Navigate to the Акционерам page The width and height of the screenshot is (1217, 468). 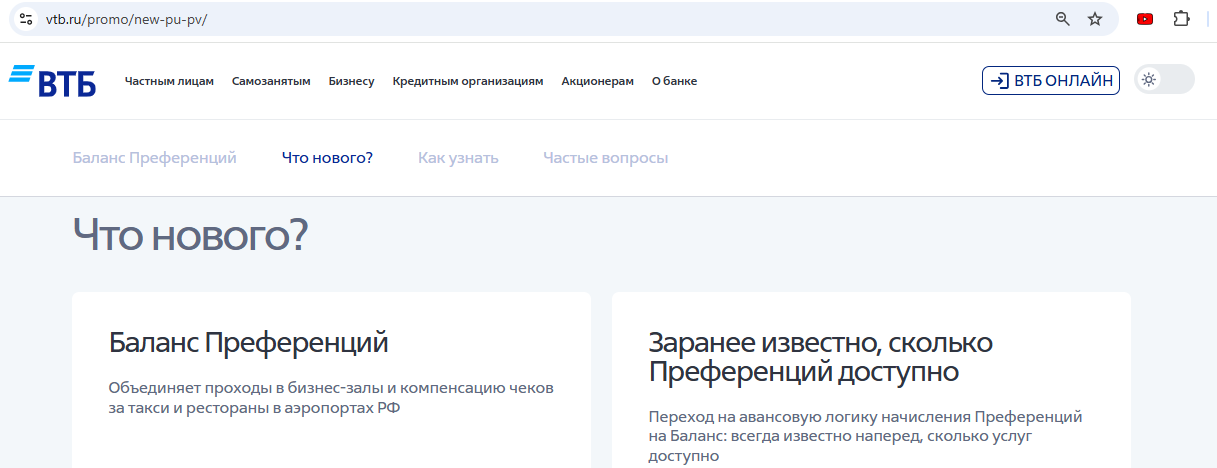pyautogui.click(x=597, y=81)
